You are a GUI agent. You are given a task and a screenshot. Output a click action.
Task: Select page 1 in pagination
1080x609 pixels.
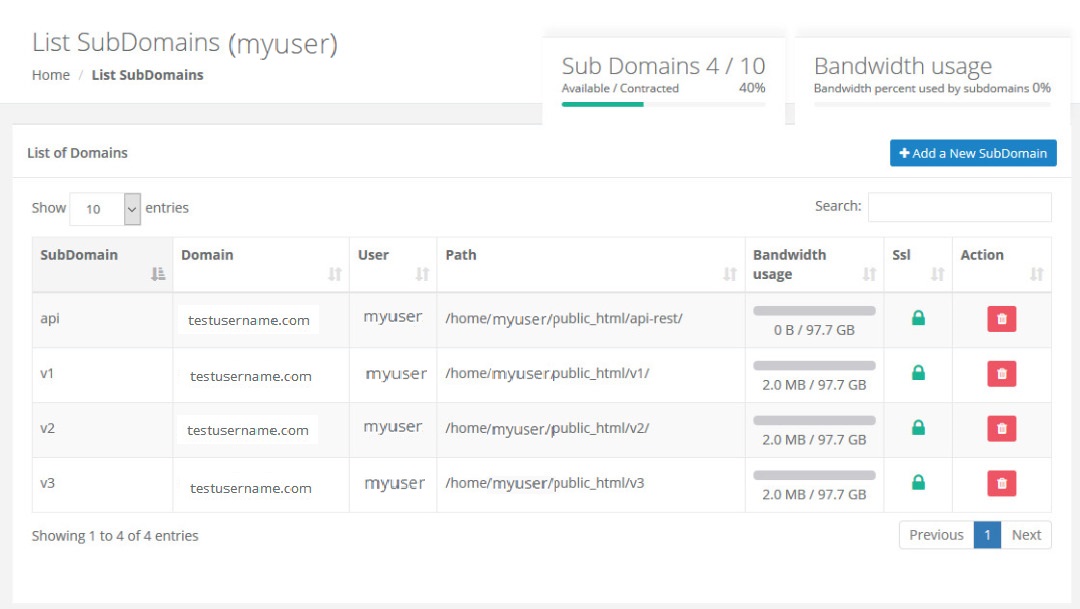coord(987,535)
